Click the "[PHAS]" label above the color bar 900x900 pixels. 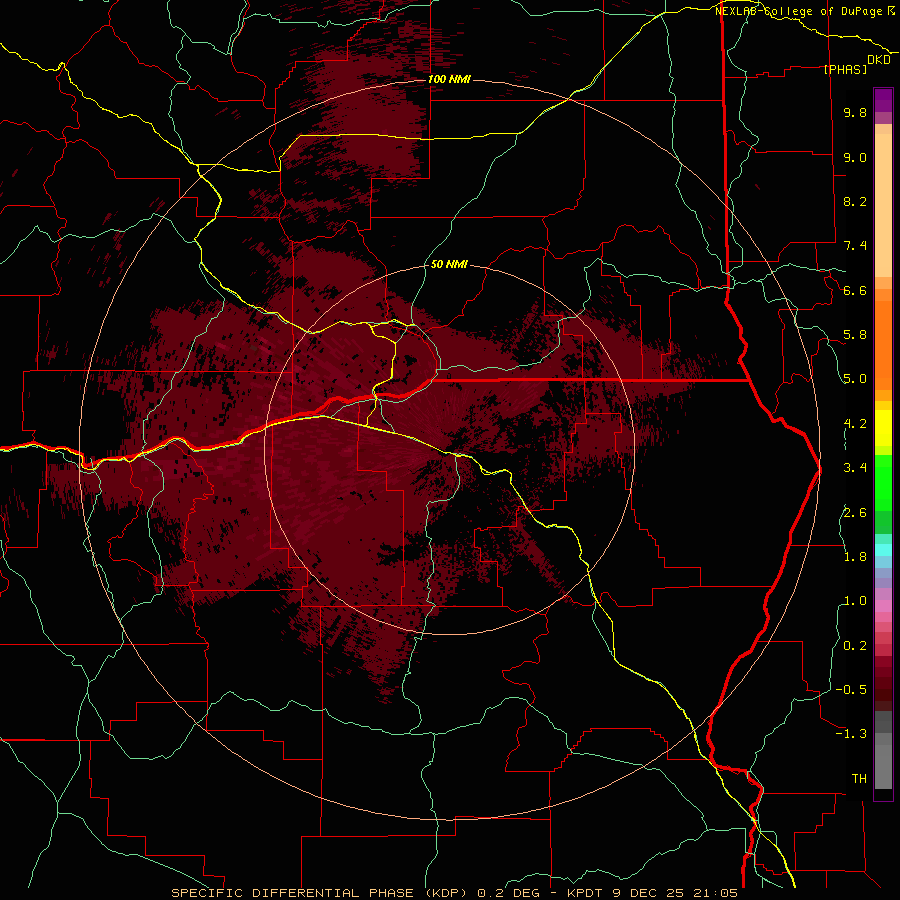tap(845, 69)
